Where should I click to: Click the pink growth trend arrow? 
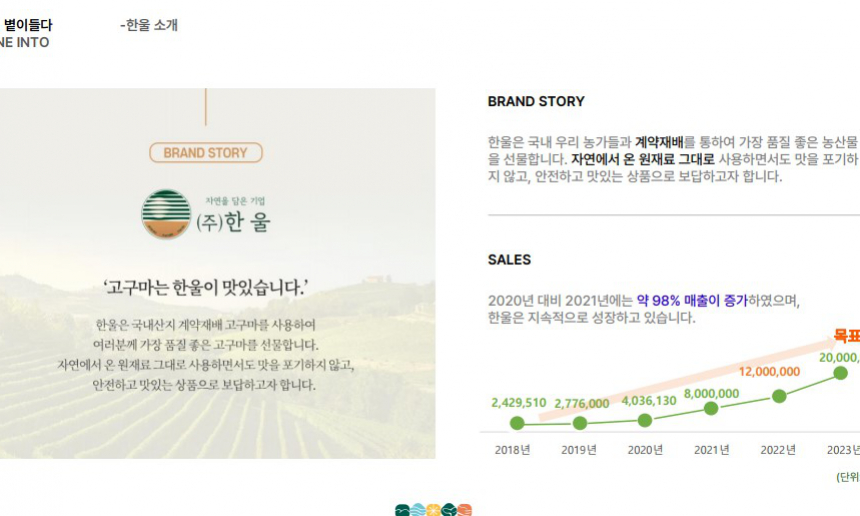688,378
